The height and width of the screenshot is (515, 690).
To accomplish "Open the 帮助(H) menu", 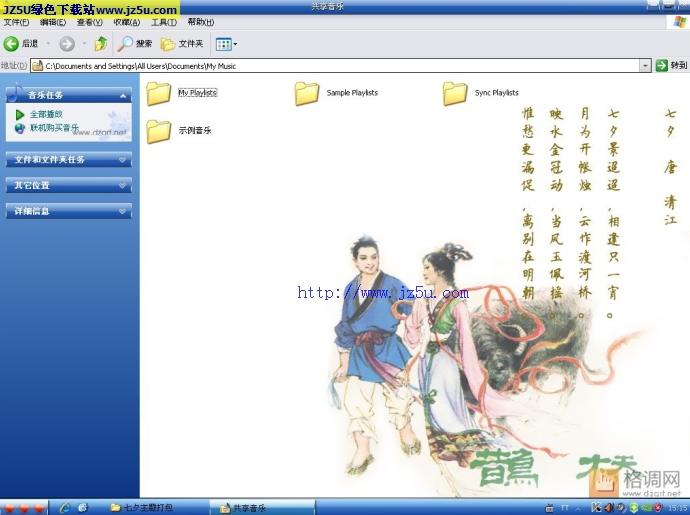I will tap(201, 22).
